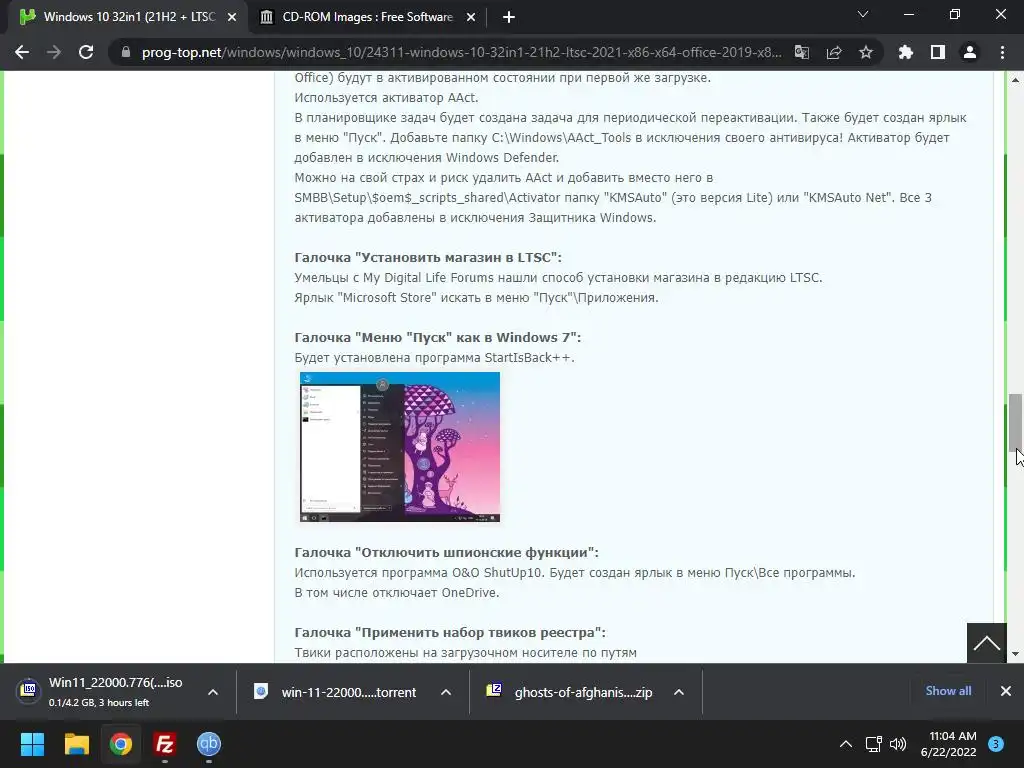Click the address bar URL
This screenshot has height=768, width=1024.
[x=461, y=52]
